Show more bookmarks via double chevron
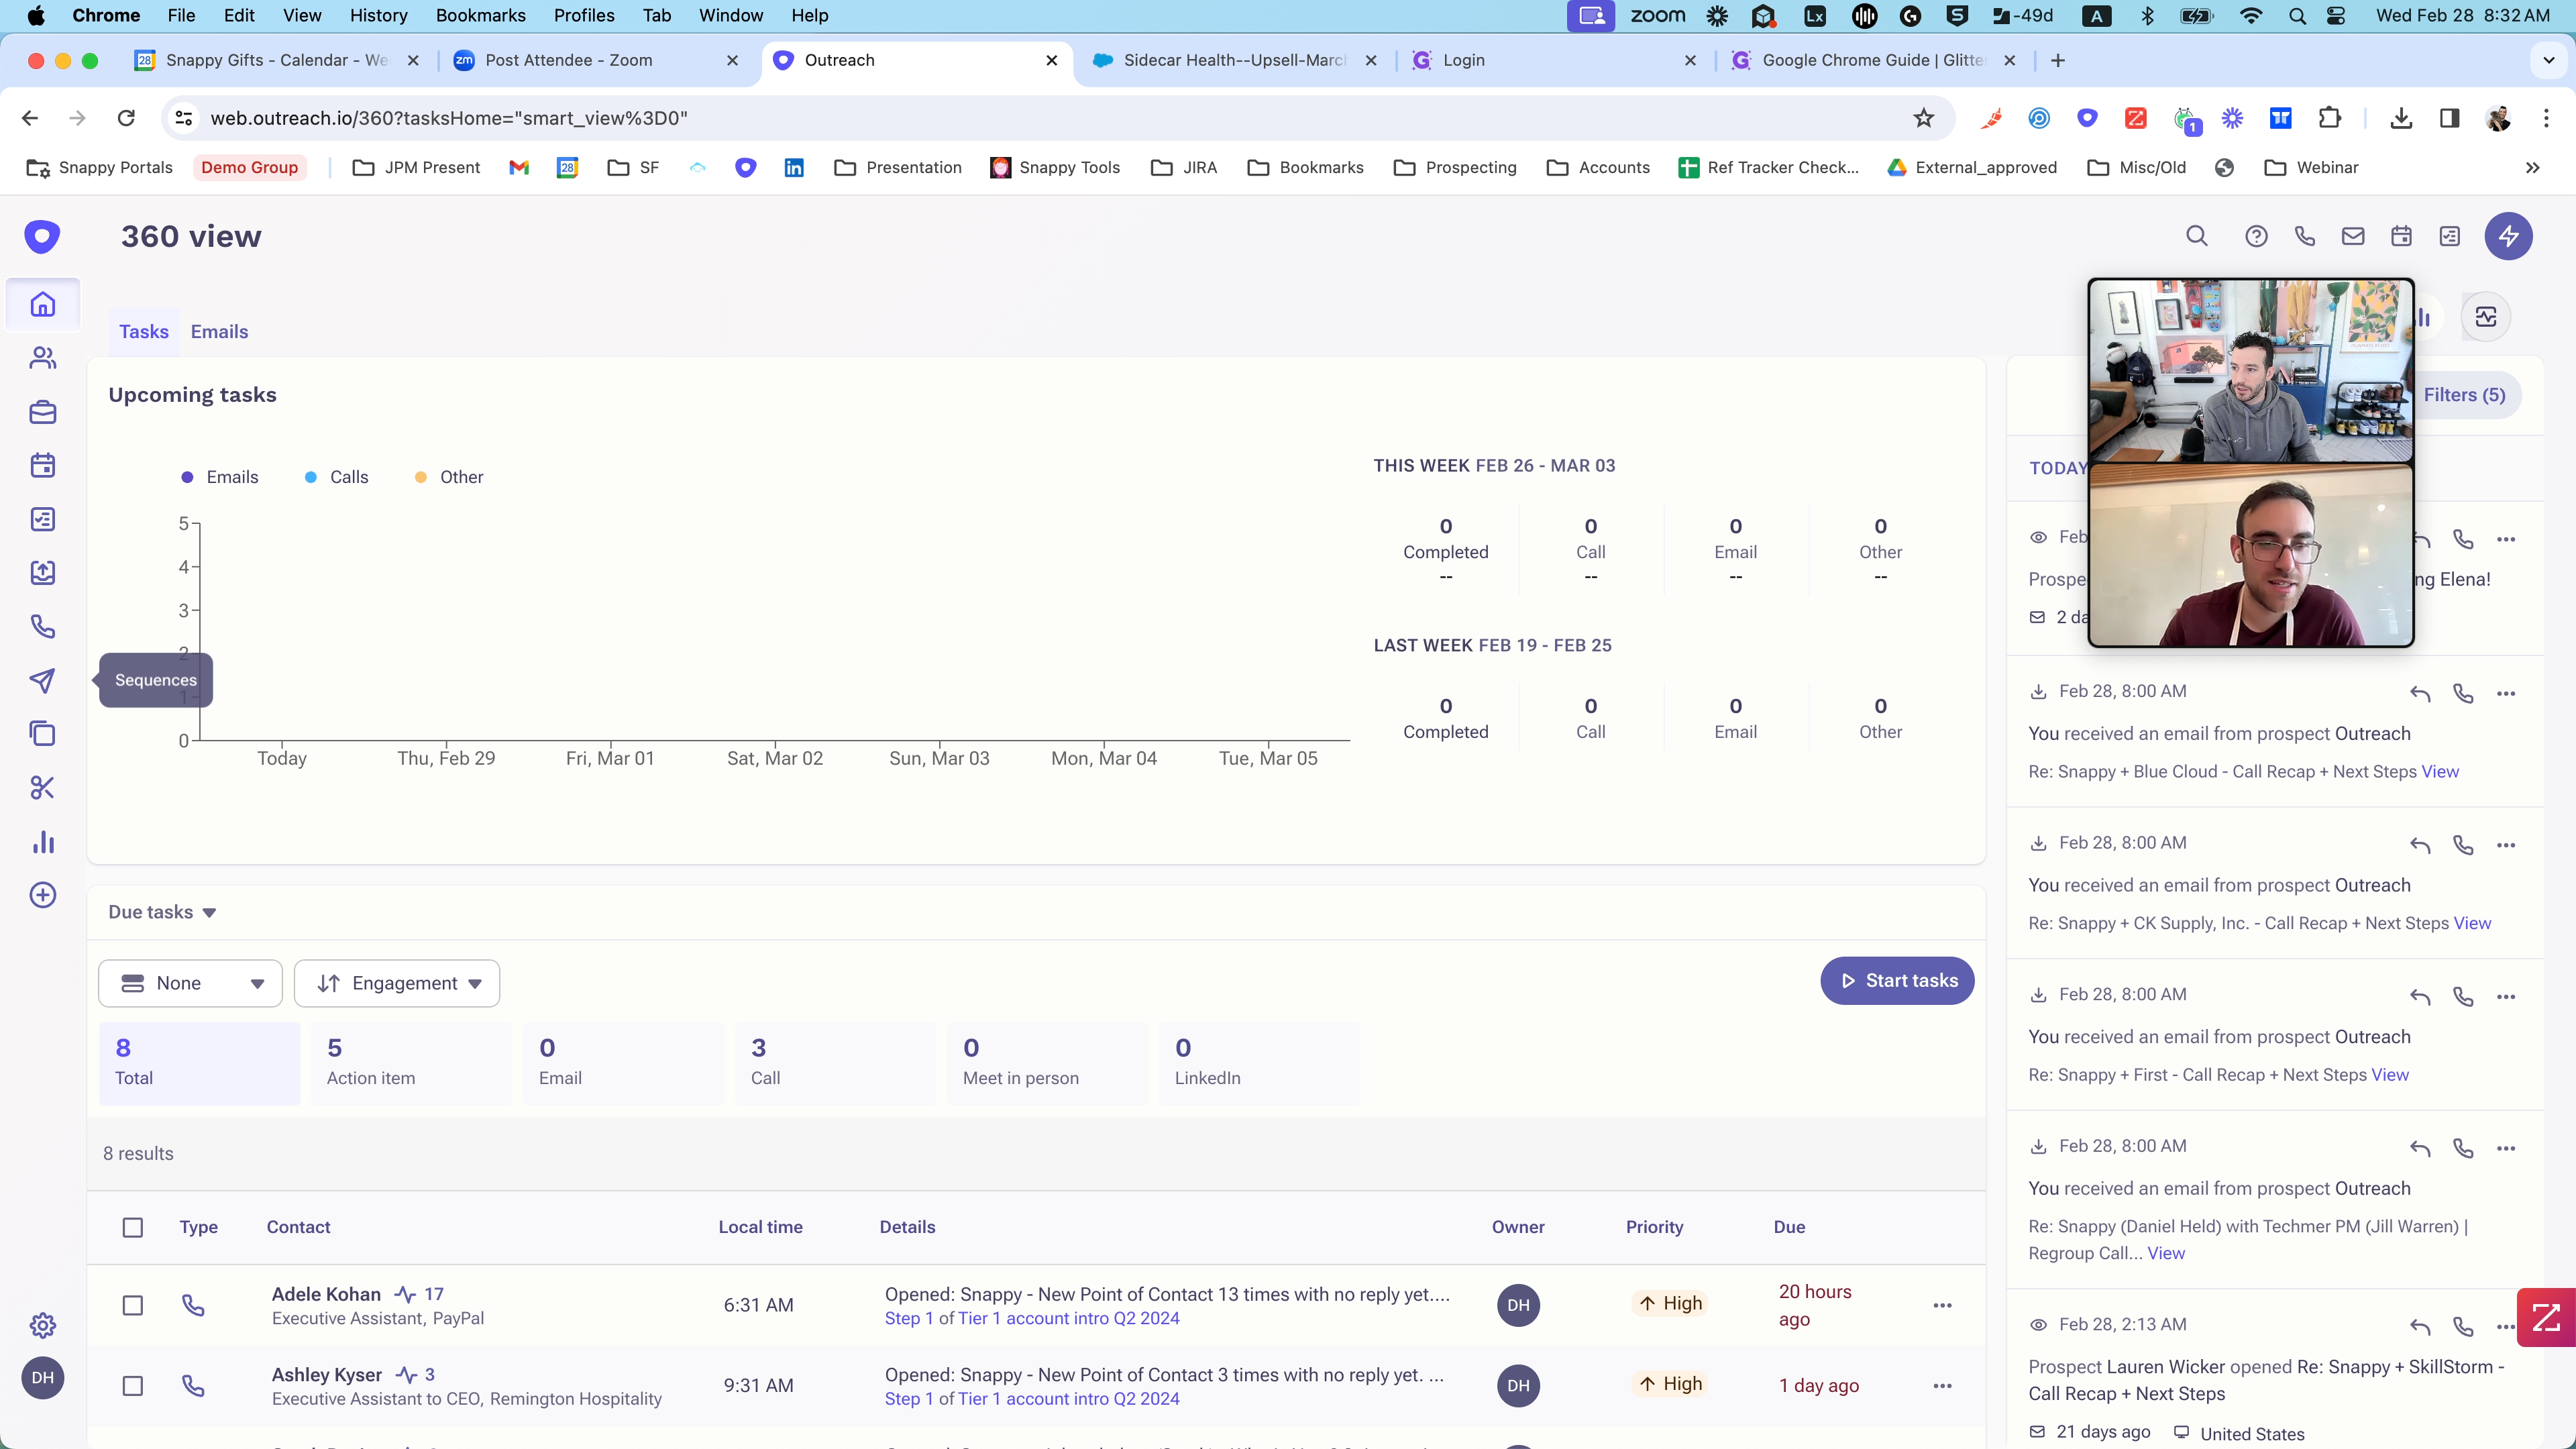 click(2533, 168)
